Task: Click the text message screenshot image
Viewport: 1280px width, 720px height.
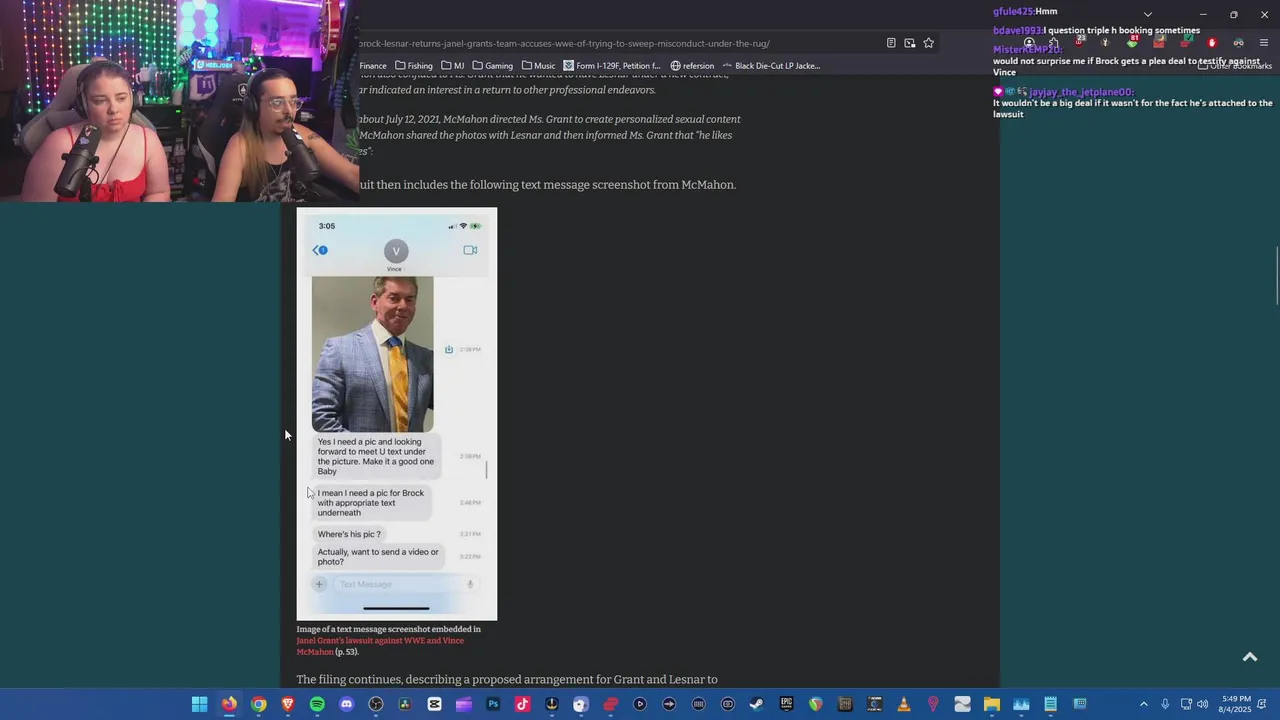Action: (x=397, y=414)
